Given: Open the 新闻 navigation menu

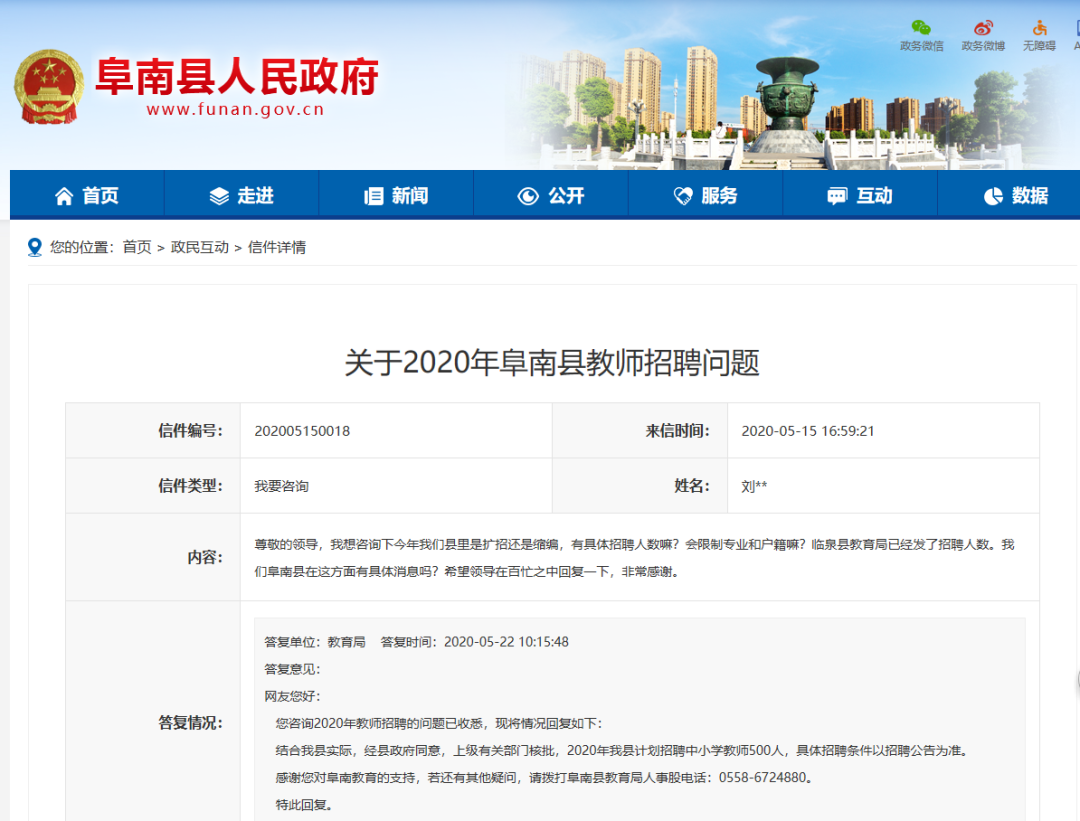Looking at the screenshot, I should pos(396,196).
